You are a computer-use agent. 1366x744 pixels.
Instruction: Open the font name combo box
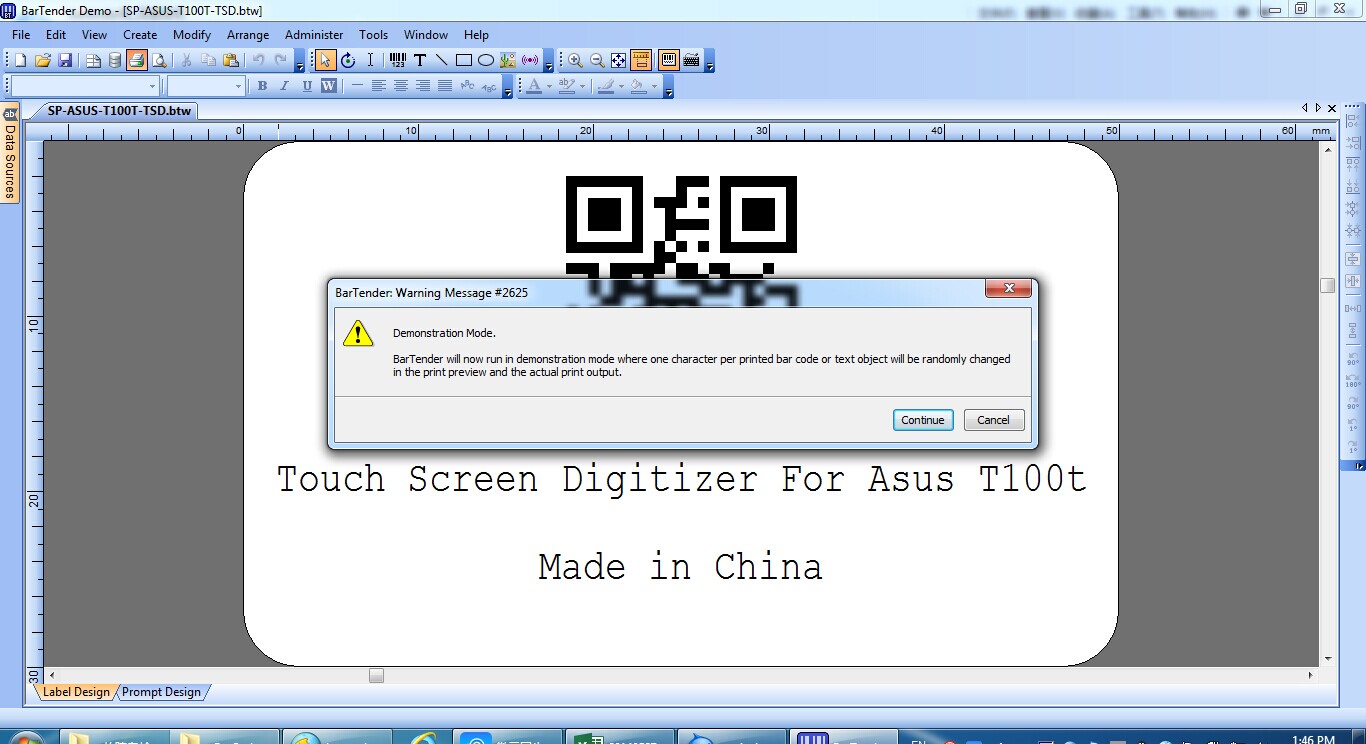pyautogui.click(x=84, y=87)
